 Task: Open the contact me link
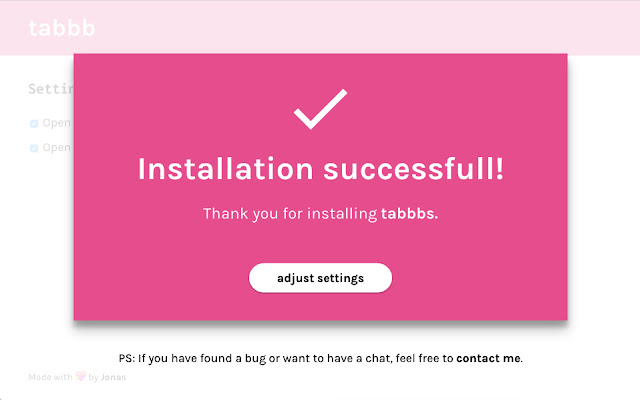coord(488,358)
